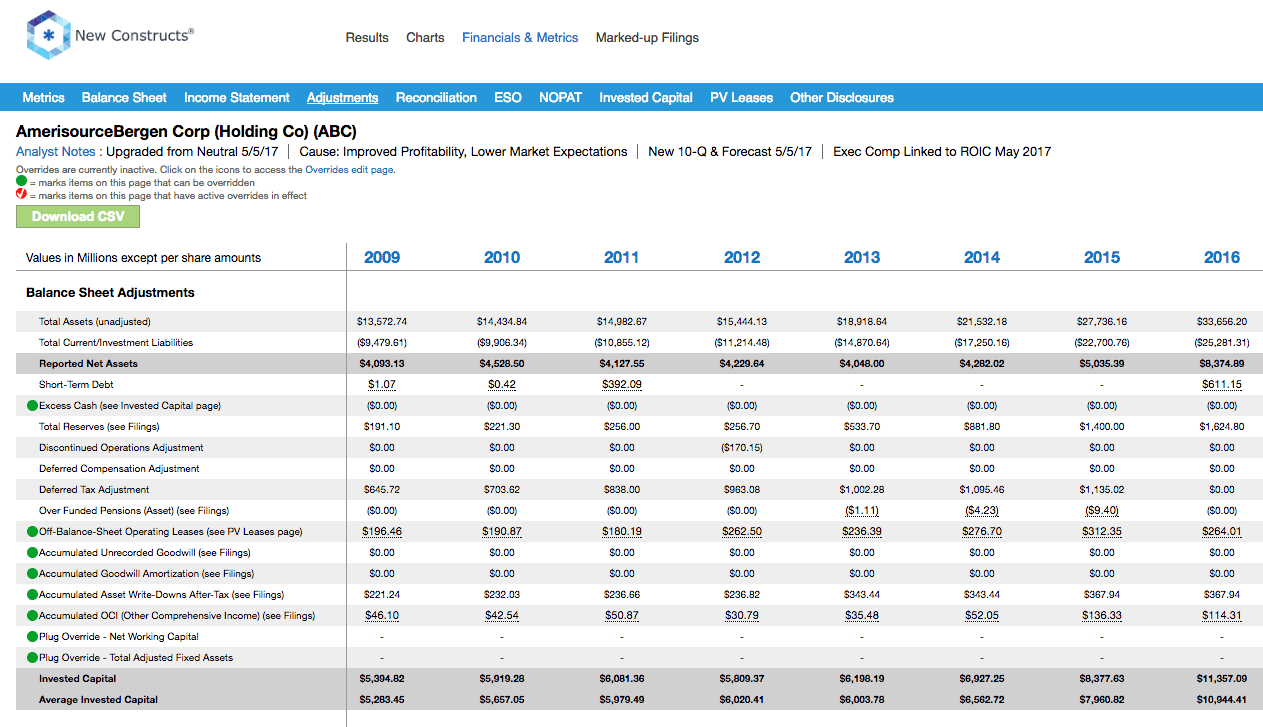This screenshot has width=1263, height=727.
Task: Click the 2009 year column header
Action: (382, 258)
